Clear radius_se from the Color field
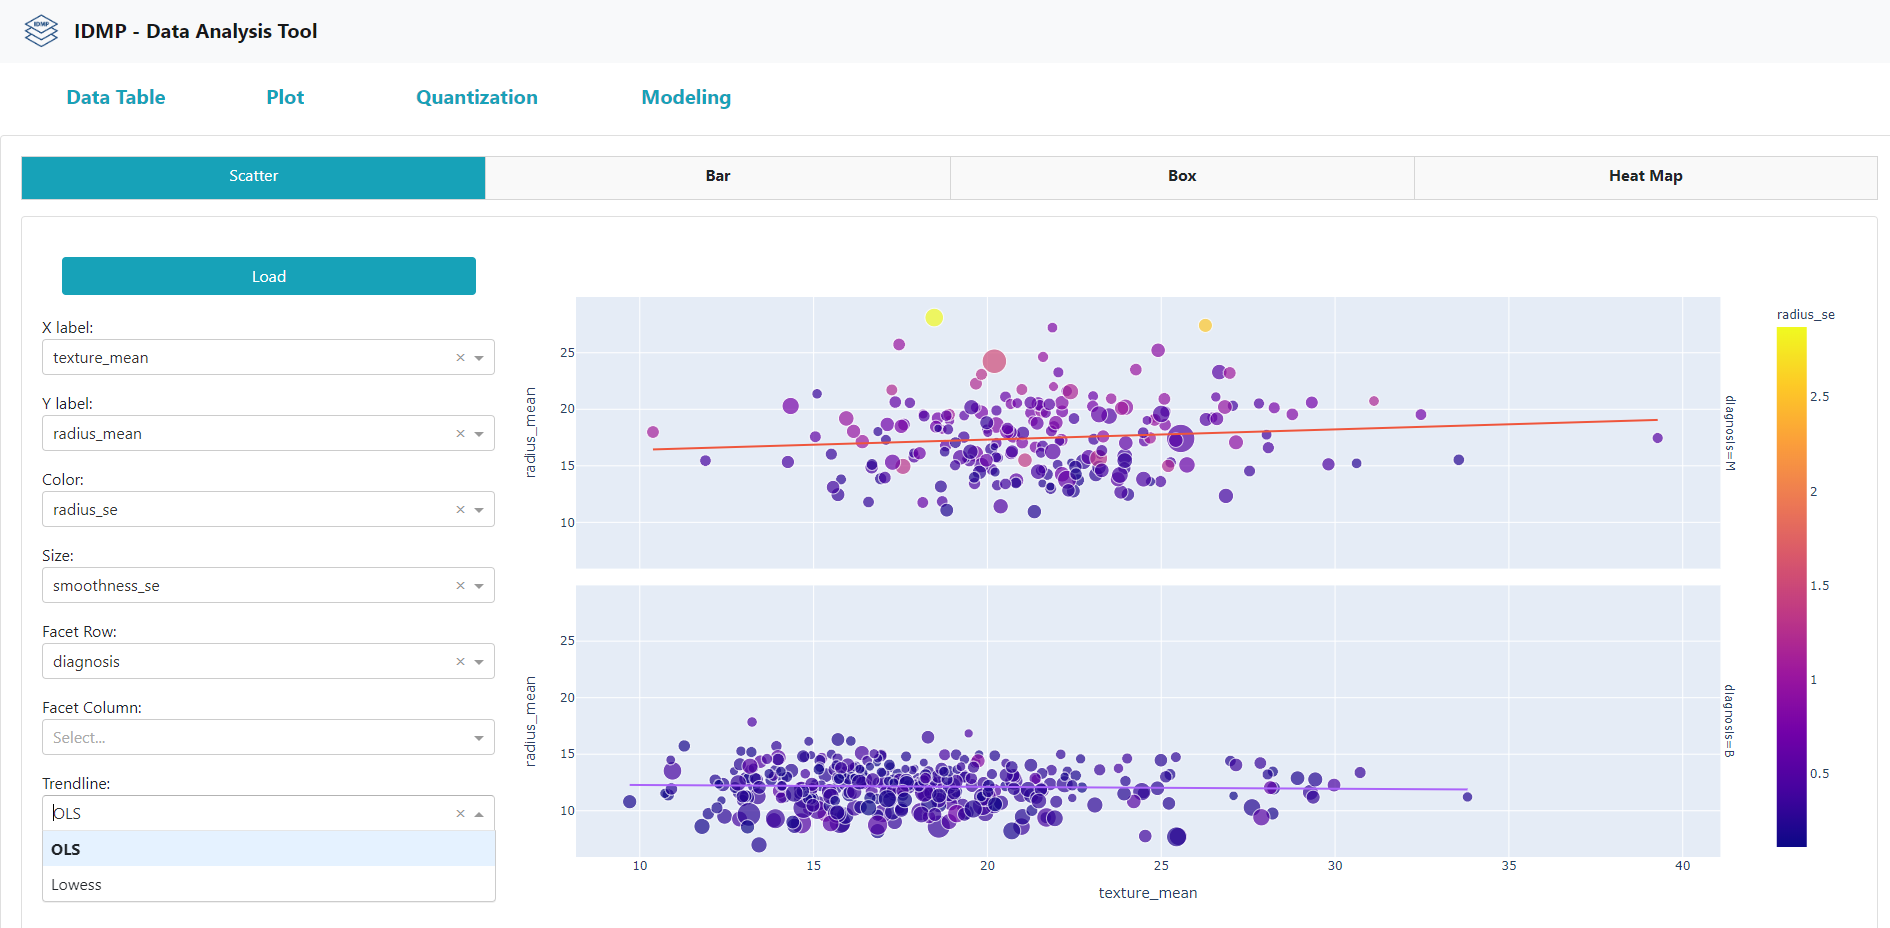This screenshot has width=1890, height=928. 460,509
